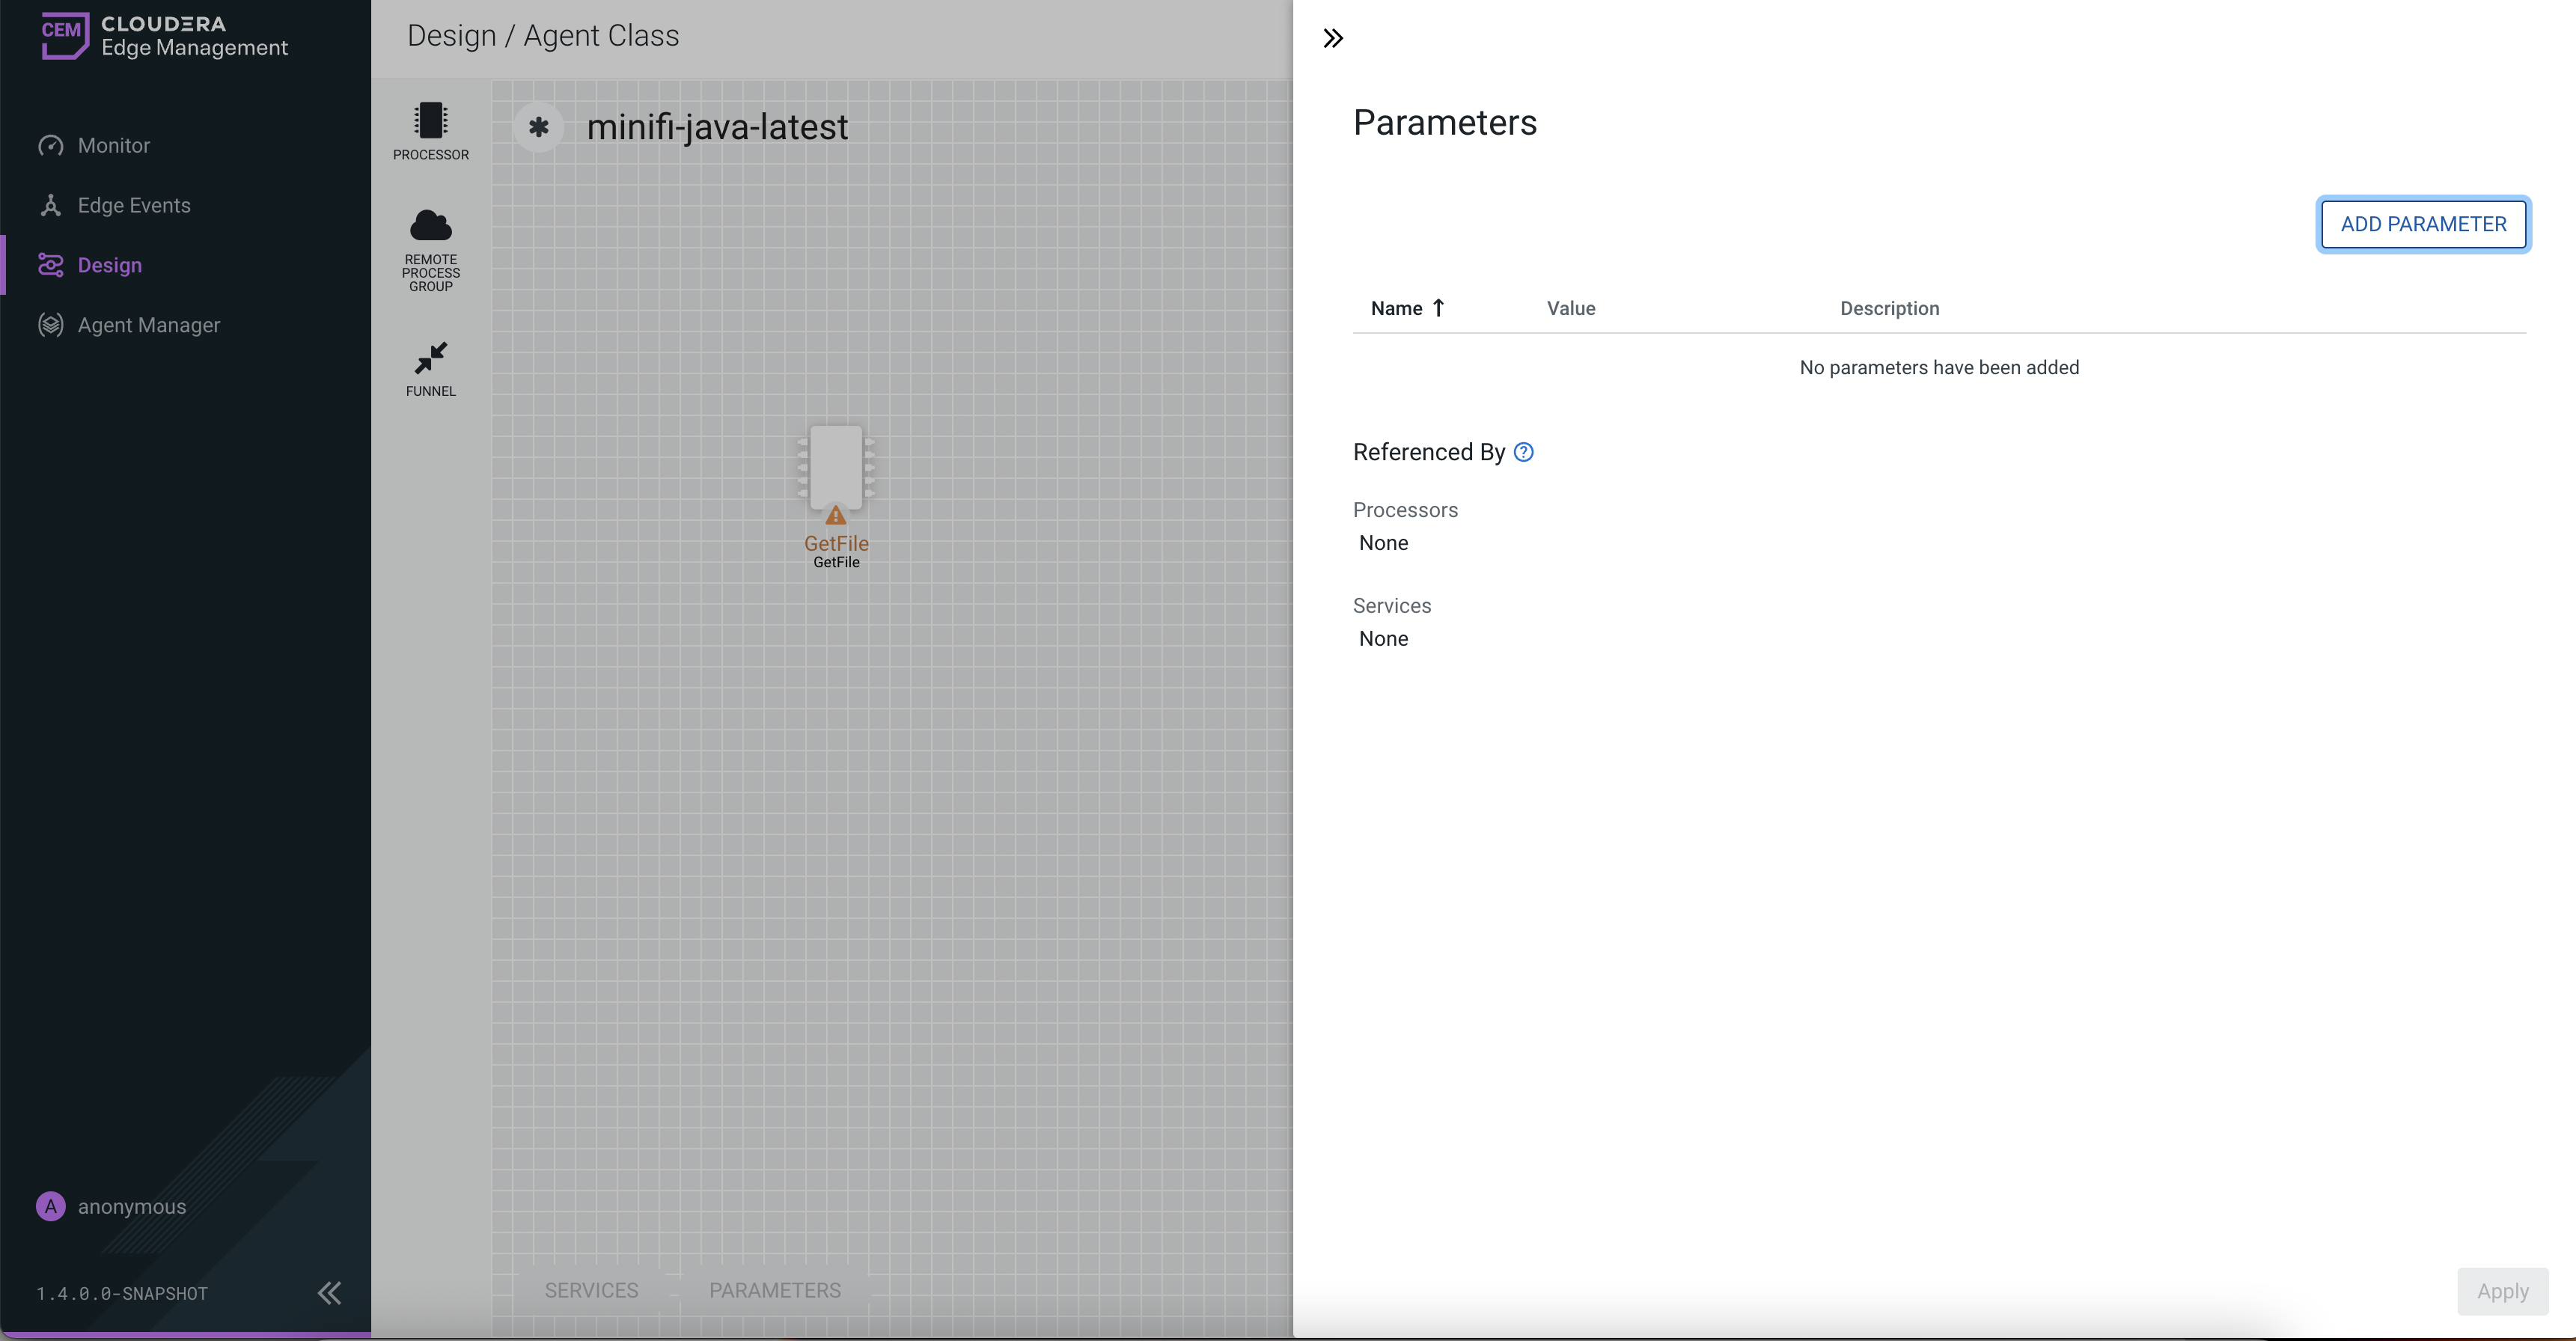Click GetFile processor warning triangle
This screenshot has height=1341, width=2576.
click(836, 516)
